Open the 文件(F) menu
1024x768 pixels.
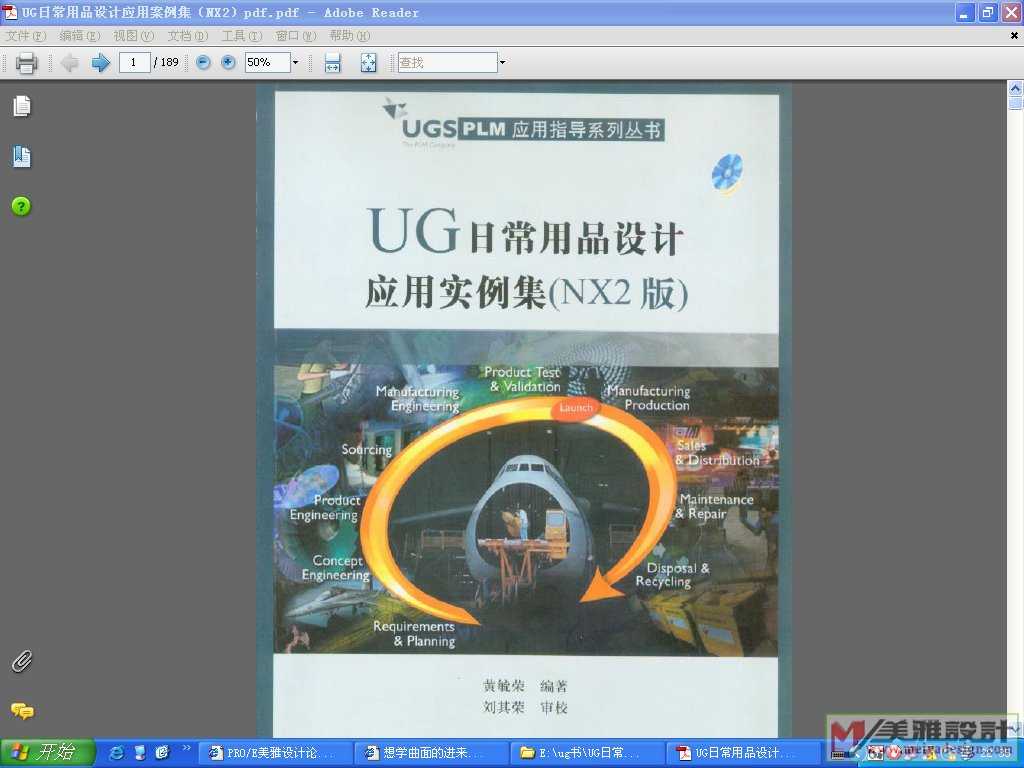[25, 36]
